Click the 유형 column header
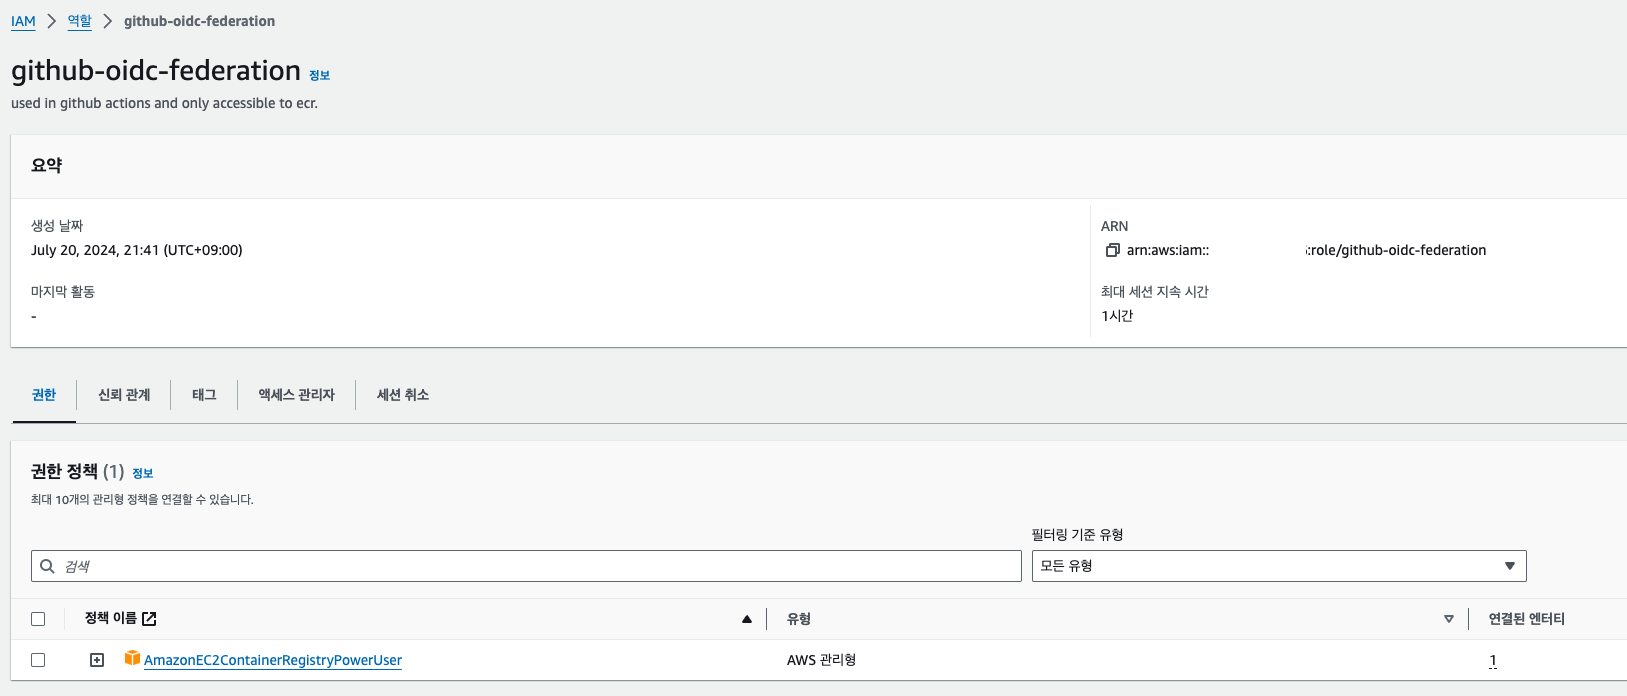This screenshot has width=1627, height=696. (x=799, y=619)
